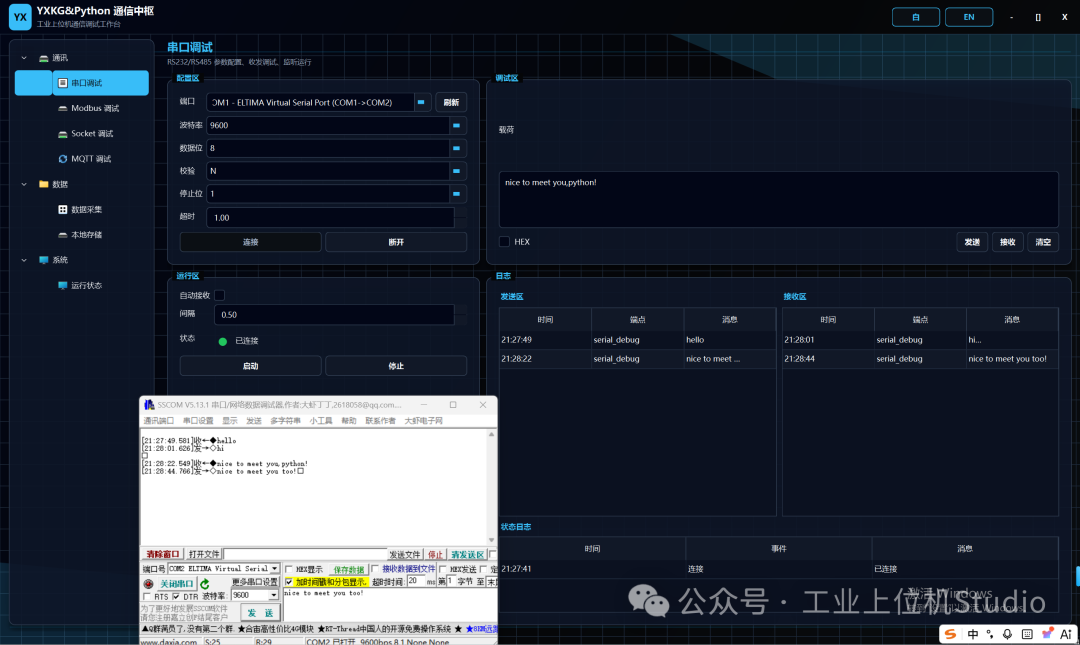This screenshot has width=1080, height=645.
Task: Click the 白 theme toggle button
Action: click(915, 17)
